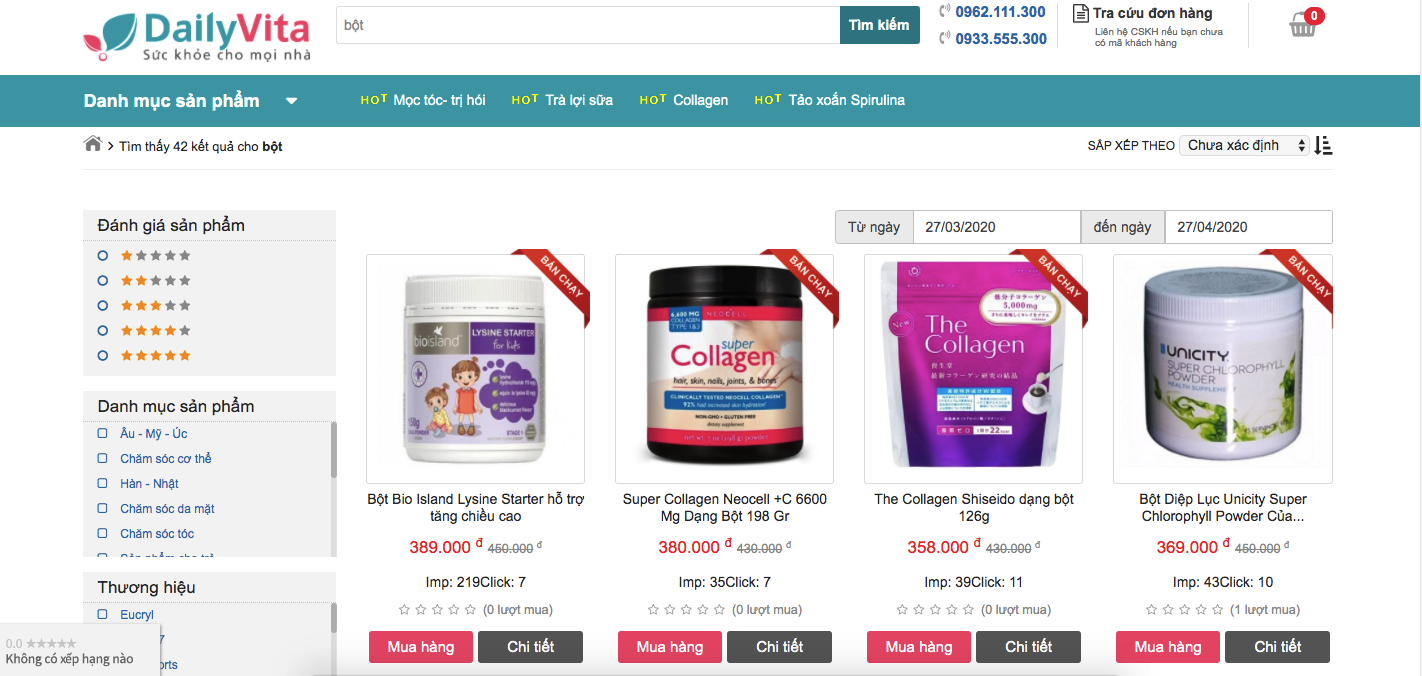Expand Danh mục sản phẩm menu arrow
The width and height of the screenshot is (1422, 676).
point(291,101)
